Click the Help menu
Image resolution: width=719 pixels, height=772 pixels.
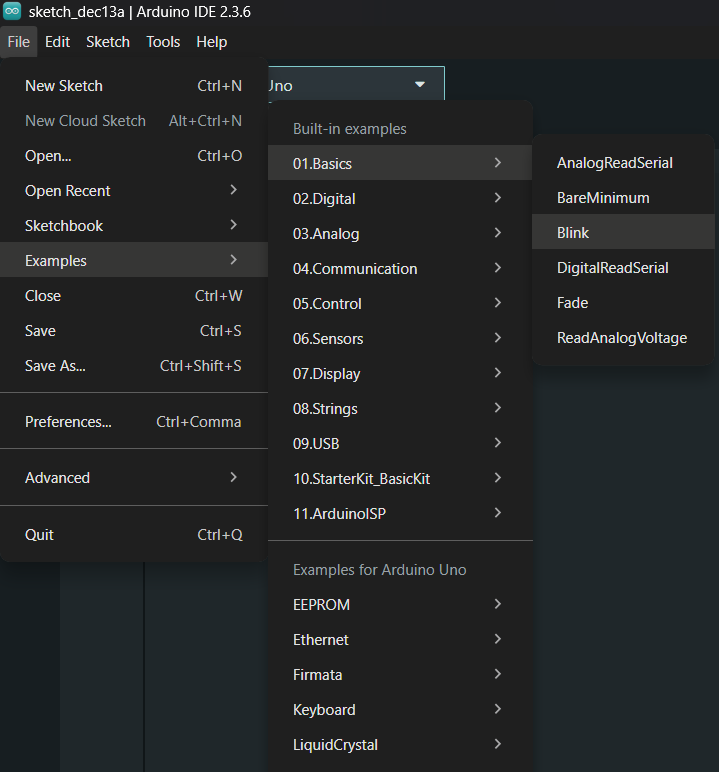211,42
